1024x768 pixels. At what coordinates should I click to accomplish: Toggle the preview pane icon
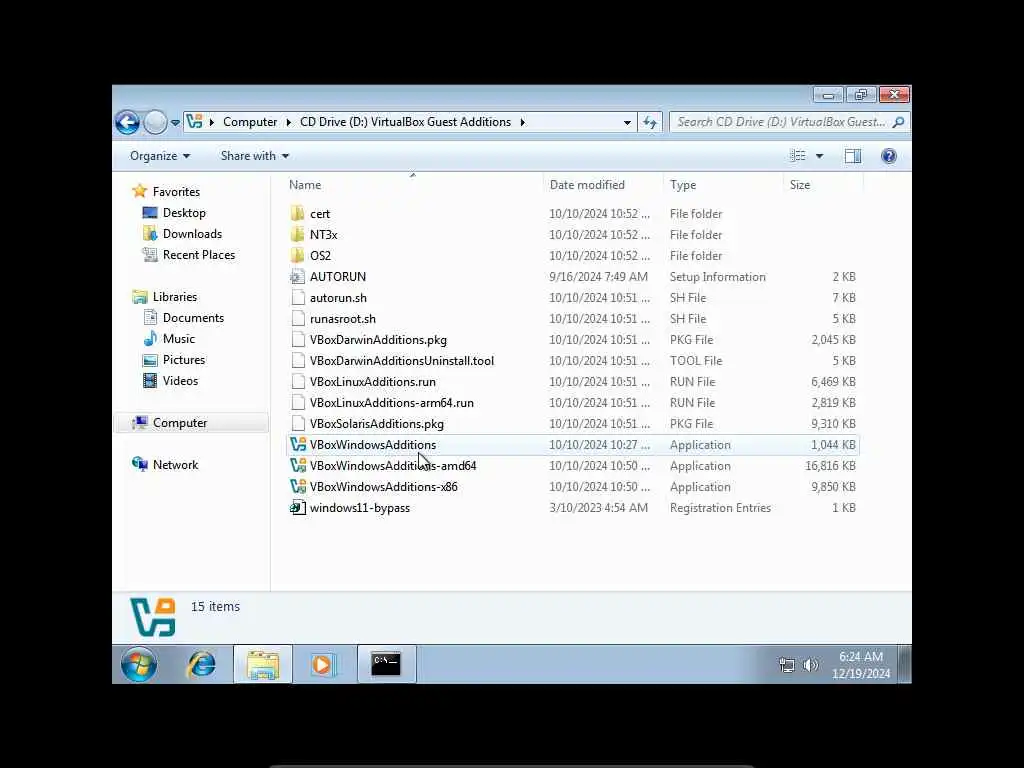pyautogui.click(x=853, y=155)
